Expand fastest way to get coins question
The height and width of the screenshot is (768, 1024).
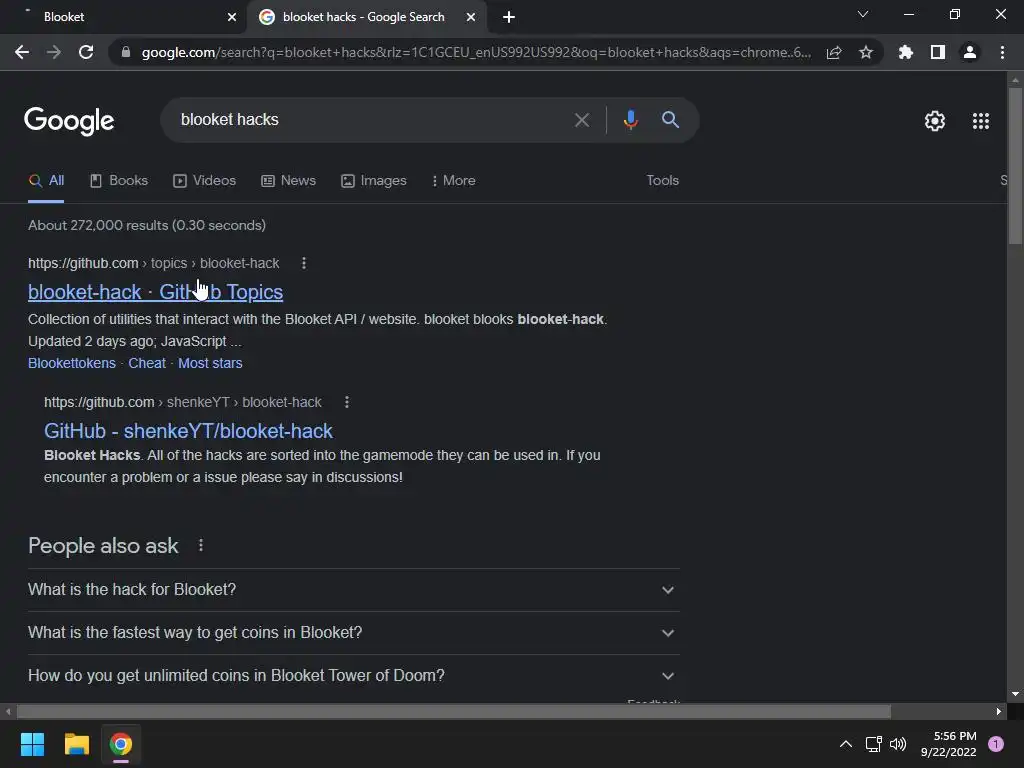[x=353, y=633]
